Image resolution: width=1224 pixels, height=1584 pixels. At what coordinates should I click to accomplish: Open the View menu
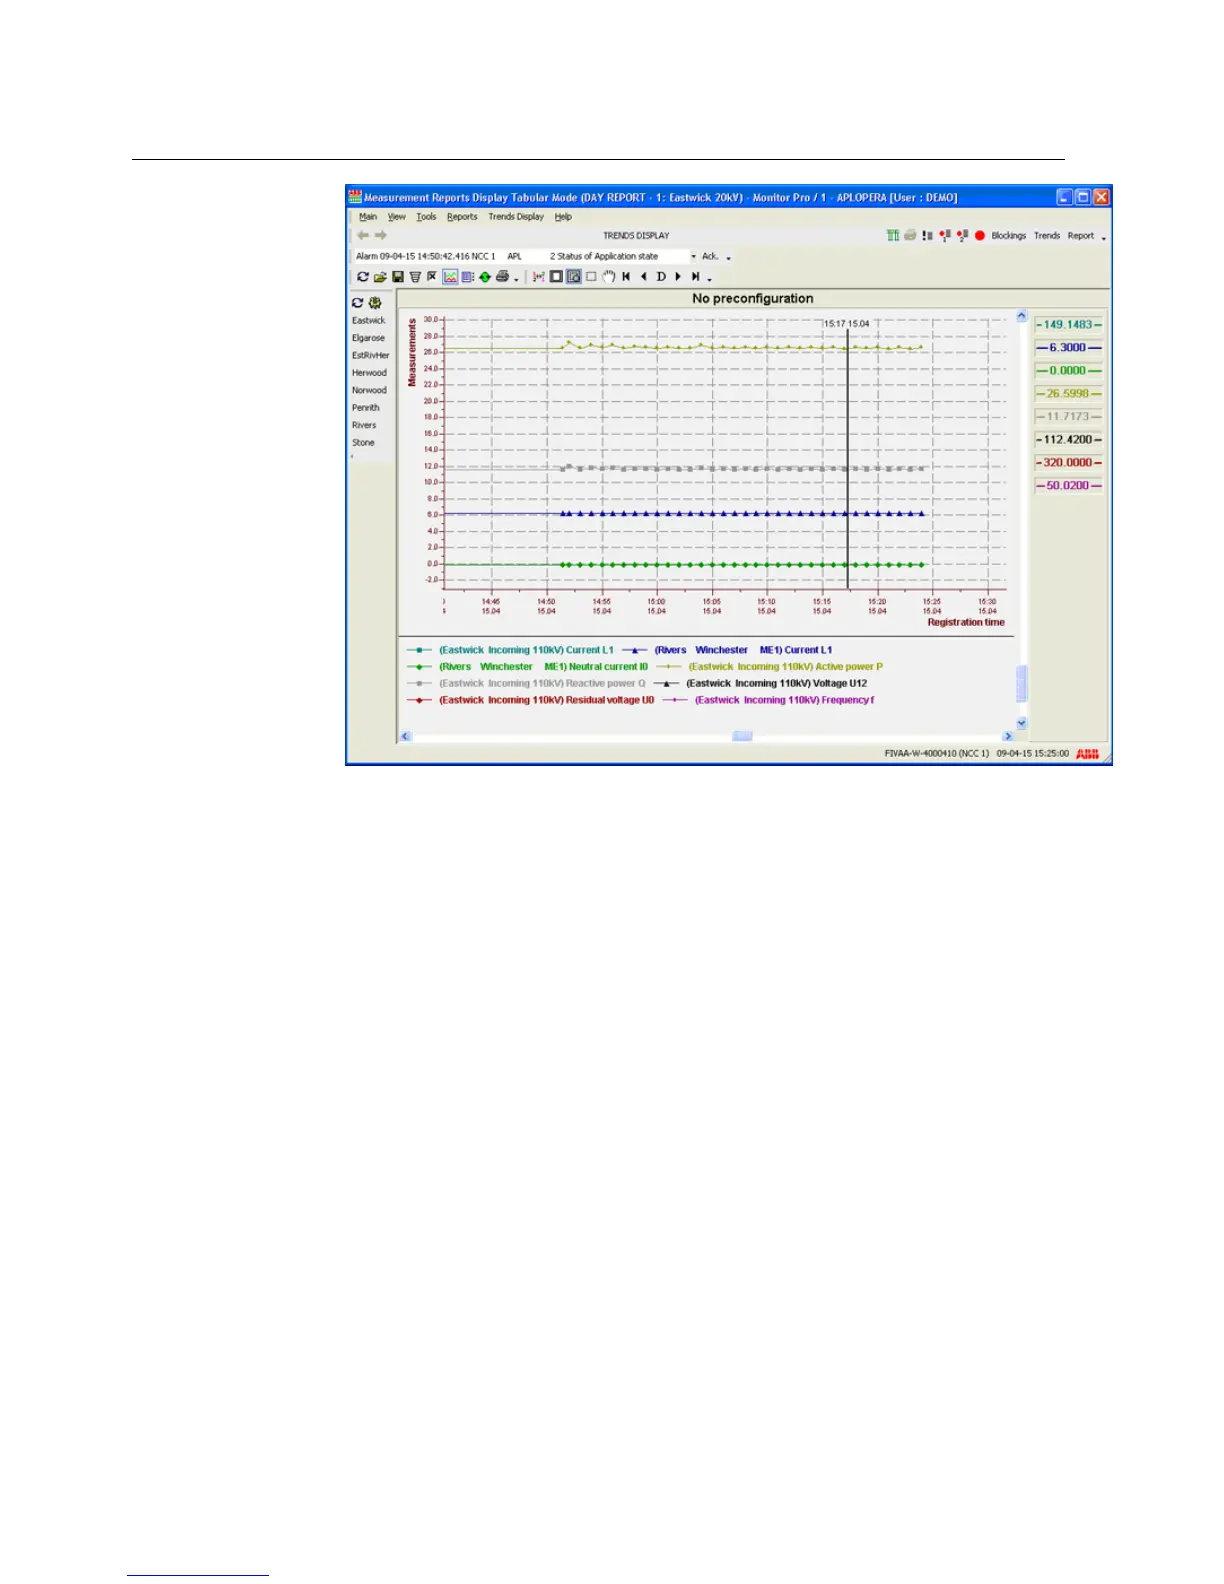[x=397, y=217]
